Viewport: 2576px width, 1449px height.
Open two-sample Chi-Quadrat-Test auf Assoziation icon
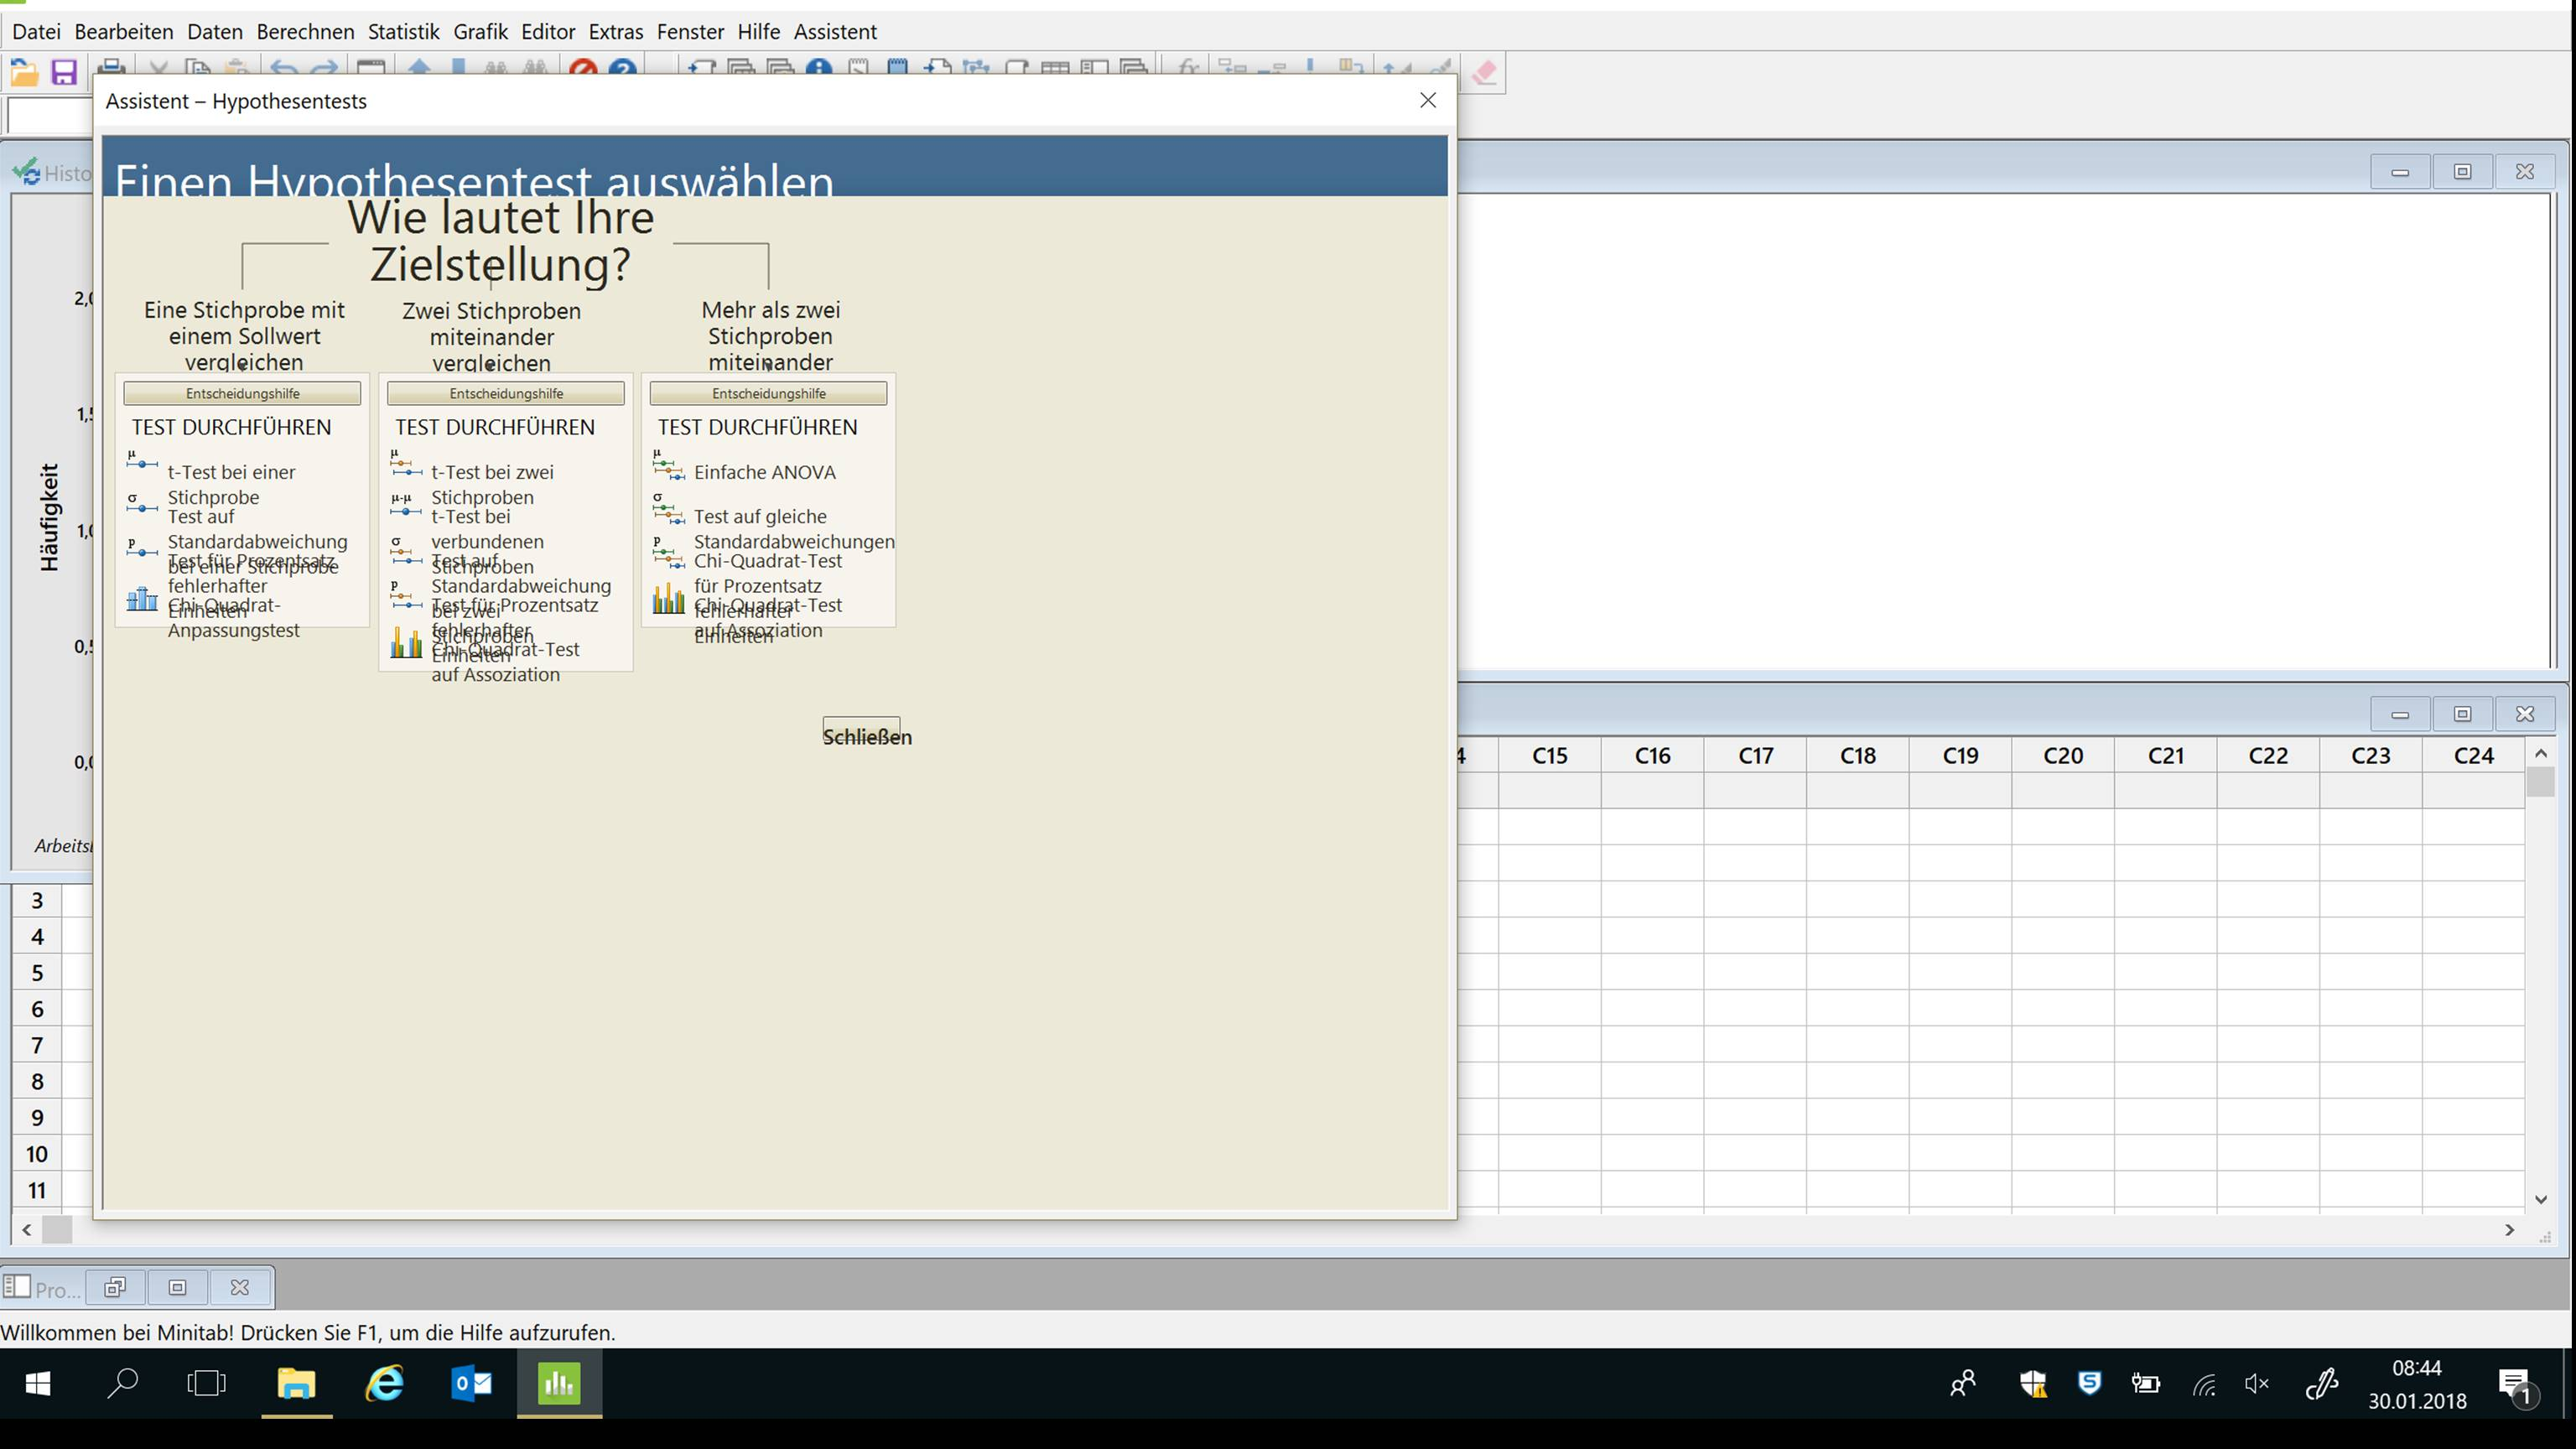[x=405, y=642]
